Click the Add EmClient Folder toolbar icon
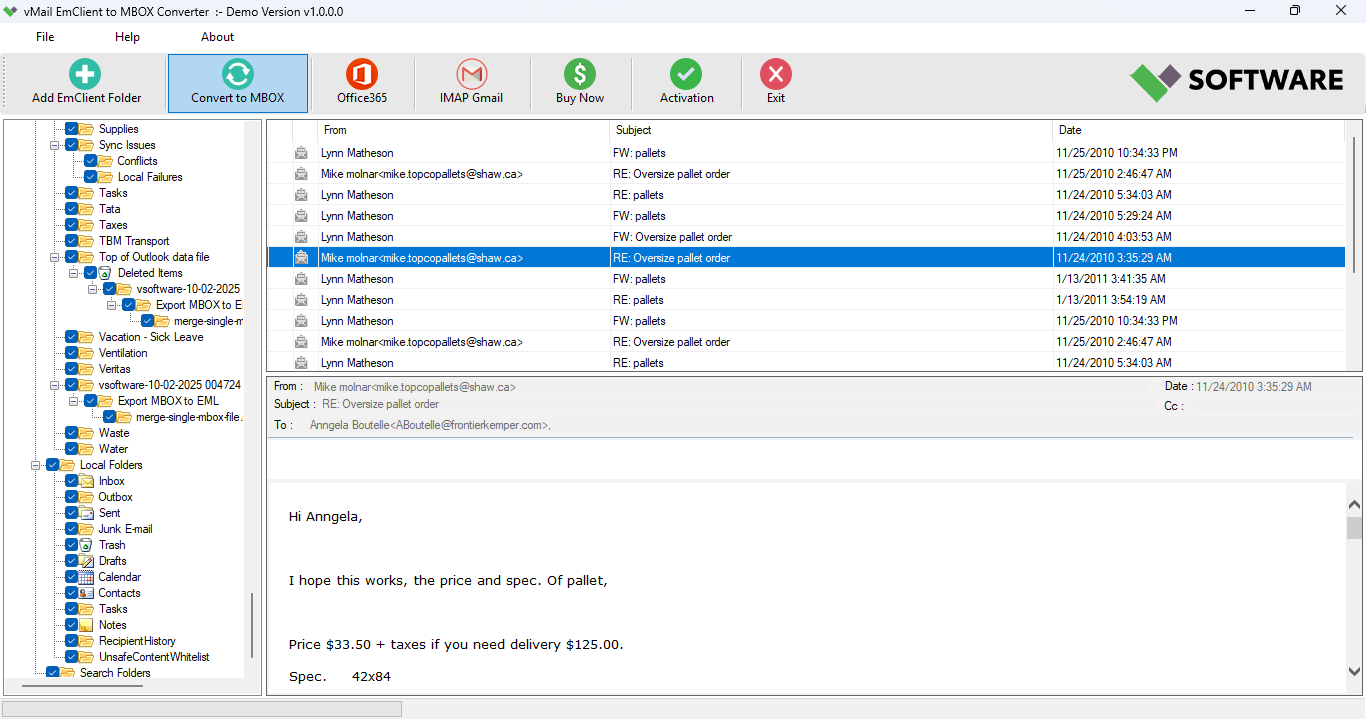The height and width of the screenshot is (720, 1366). click(85, 74)
